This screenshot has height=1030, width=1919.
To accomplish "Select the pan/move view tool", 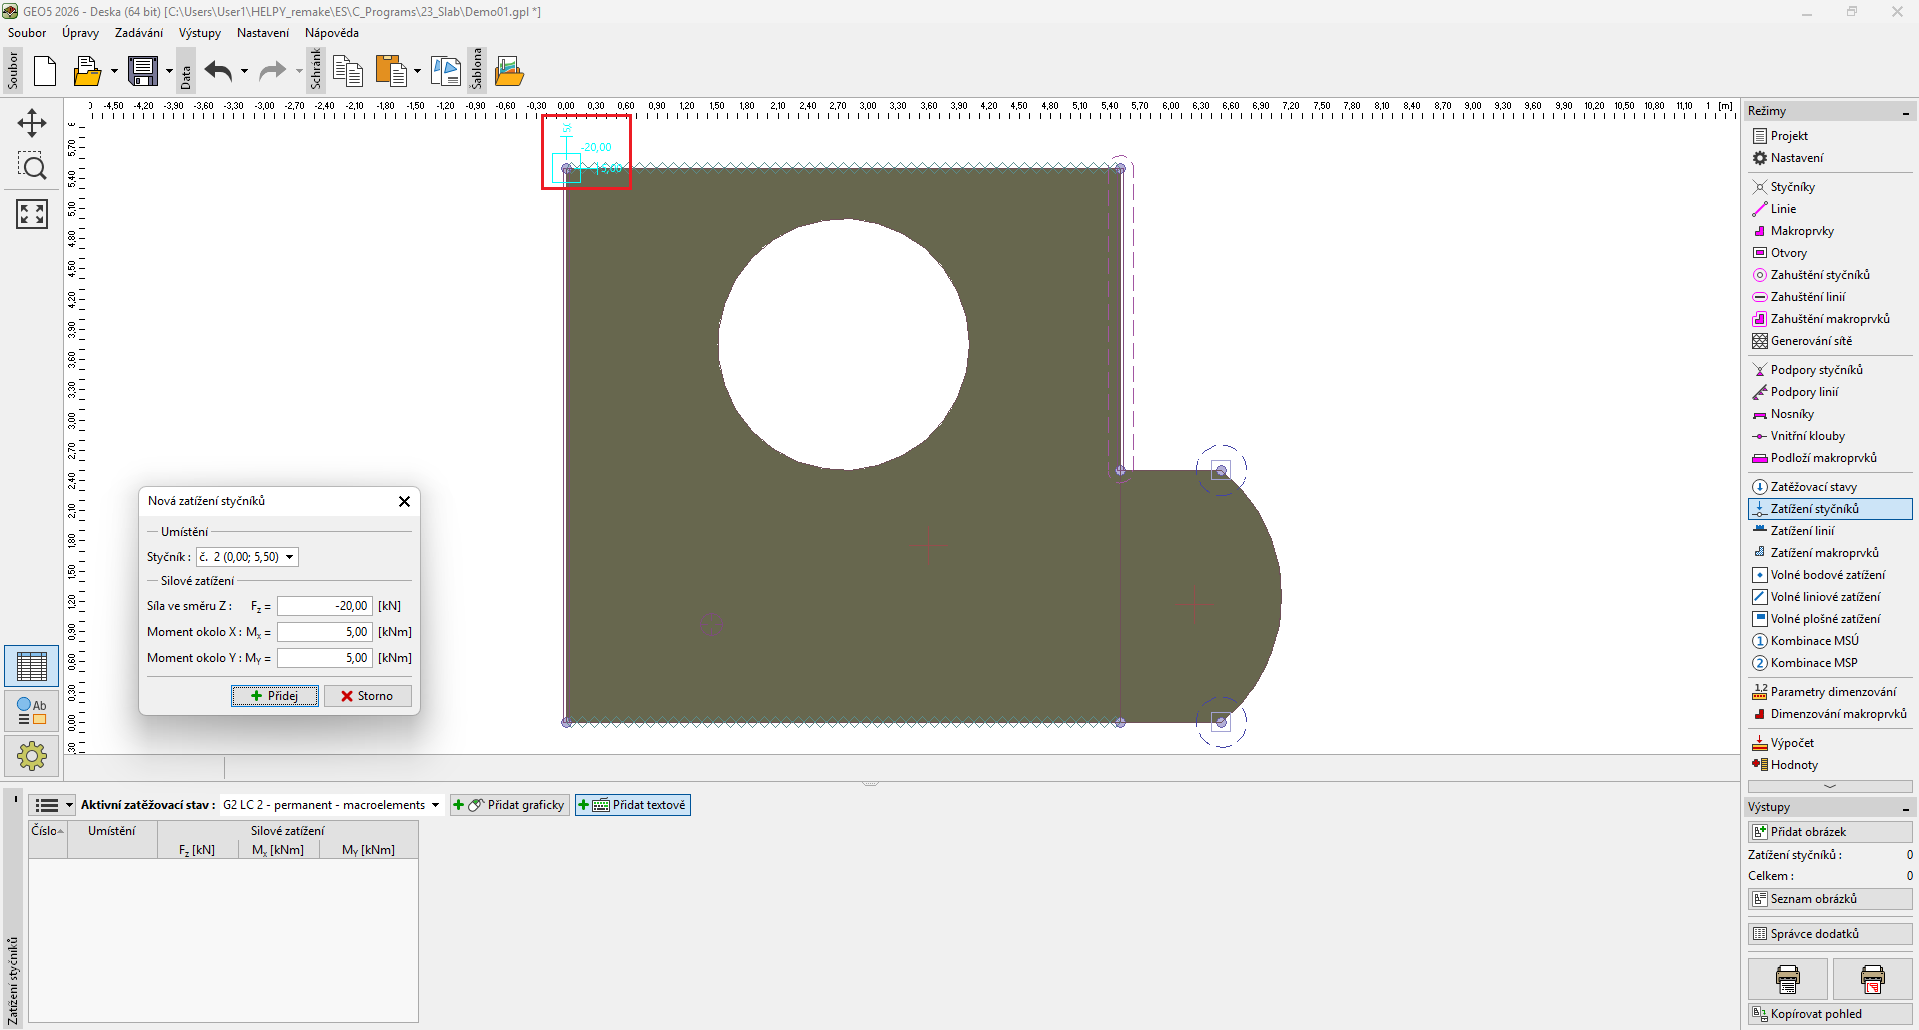I will [32, 123].
